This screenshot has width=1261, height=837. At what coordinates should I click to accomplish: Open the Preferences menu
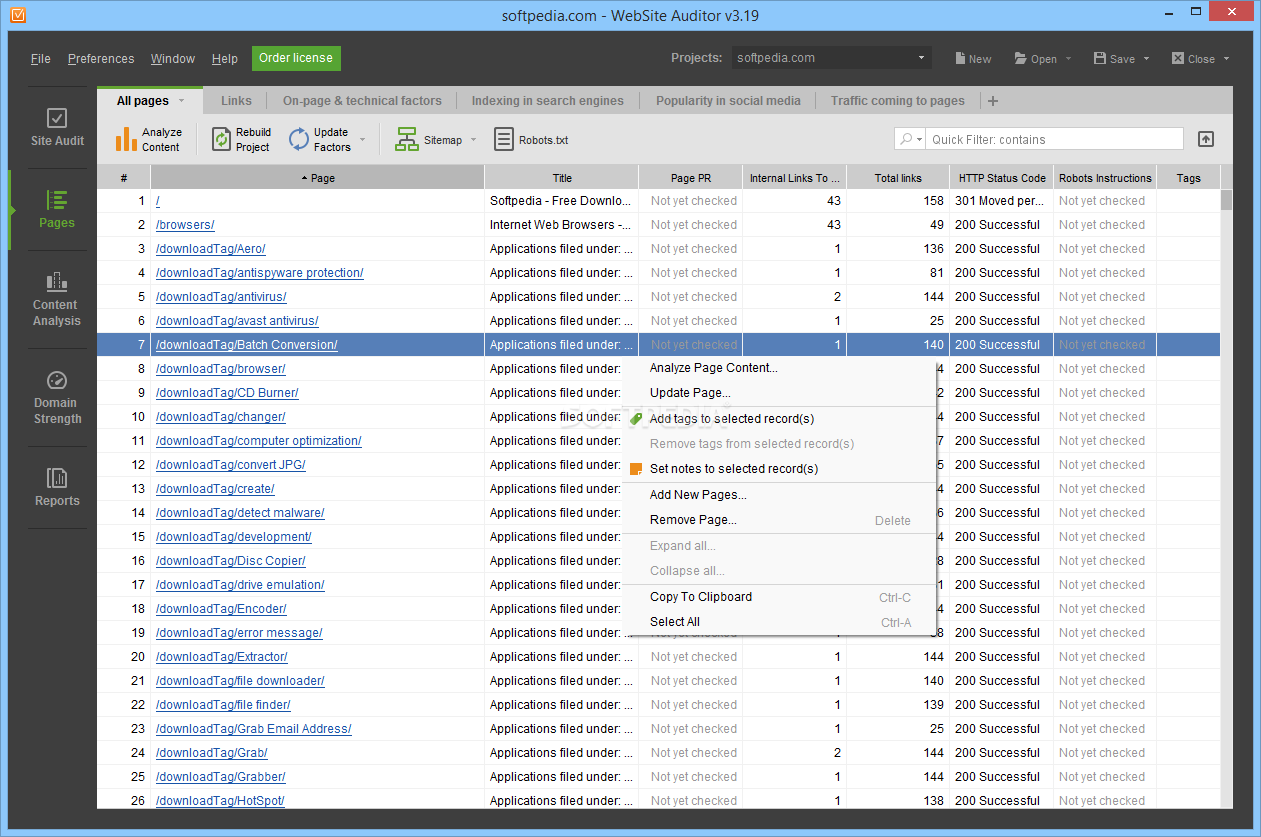tap(101, 58)
